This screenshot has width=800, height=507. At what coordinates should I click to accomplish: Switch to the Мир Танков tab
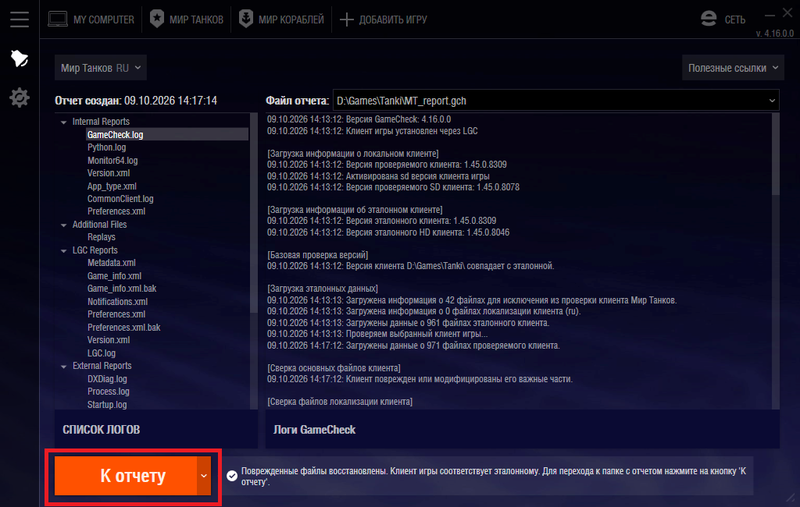coord(187,19)
